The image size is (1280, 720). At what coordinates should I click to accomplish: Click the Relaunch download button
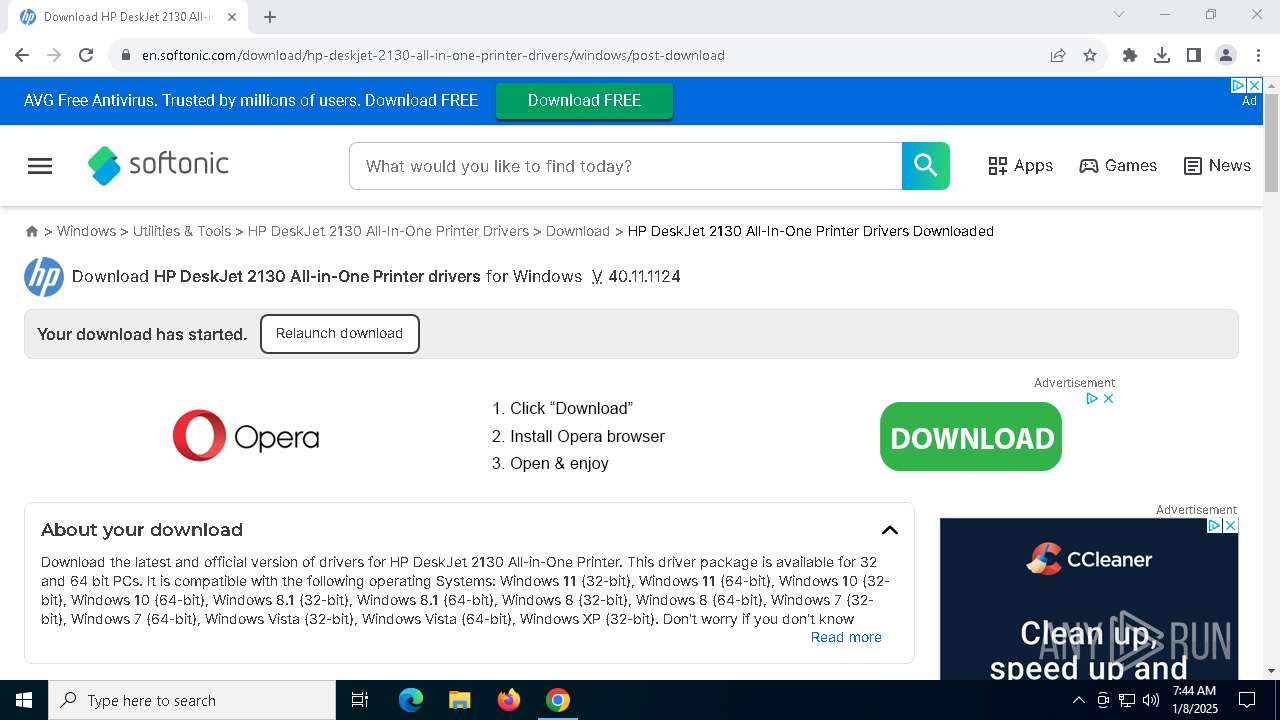pyautogui.click(x=340, y=334)
